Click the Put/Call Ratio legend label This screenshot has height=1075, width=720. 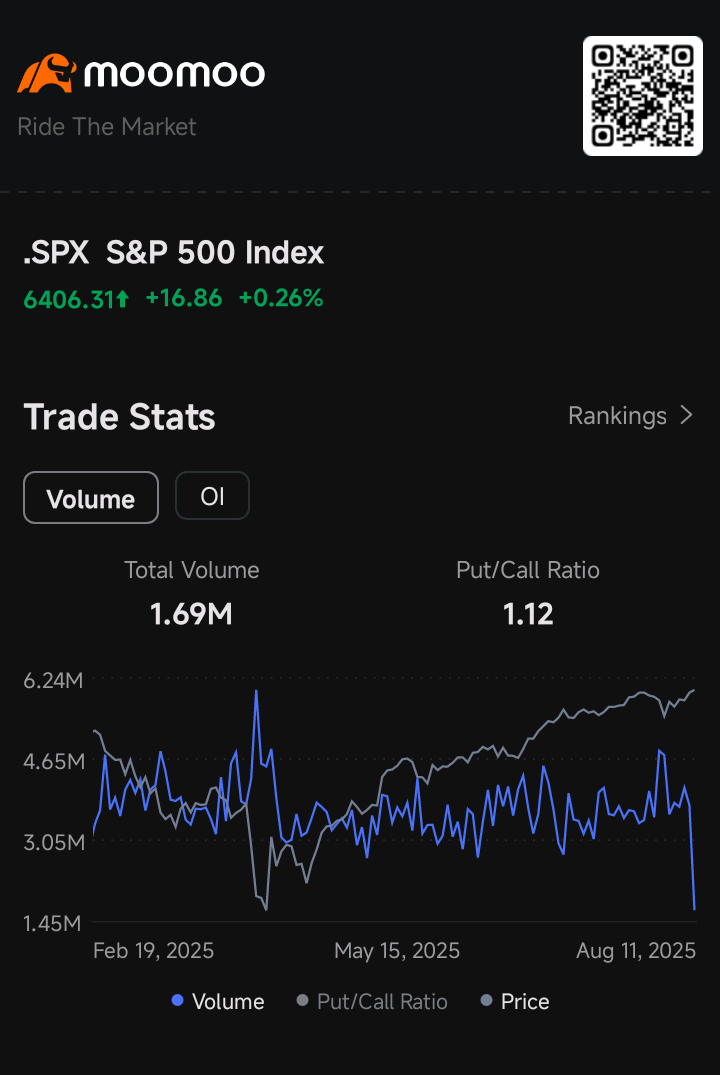[382, 1002]
